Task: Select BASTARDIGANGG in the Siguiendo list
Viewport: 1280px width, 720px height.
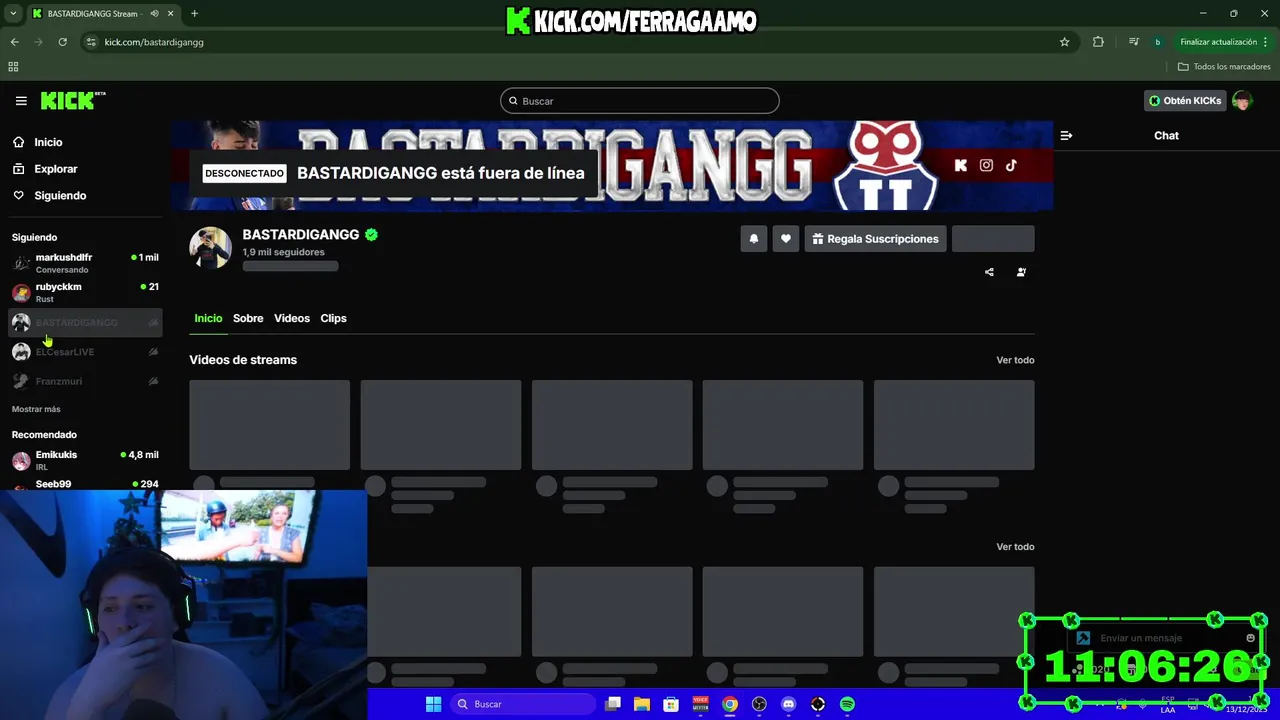Action: coord(86,322)
